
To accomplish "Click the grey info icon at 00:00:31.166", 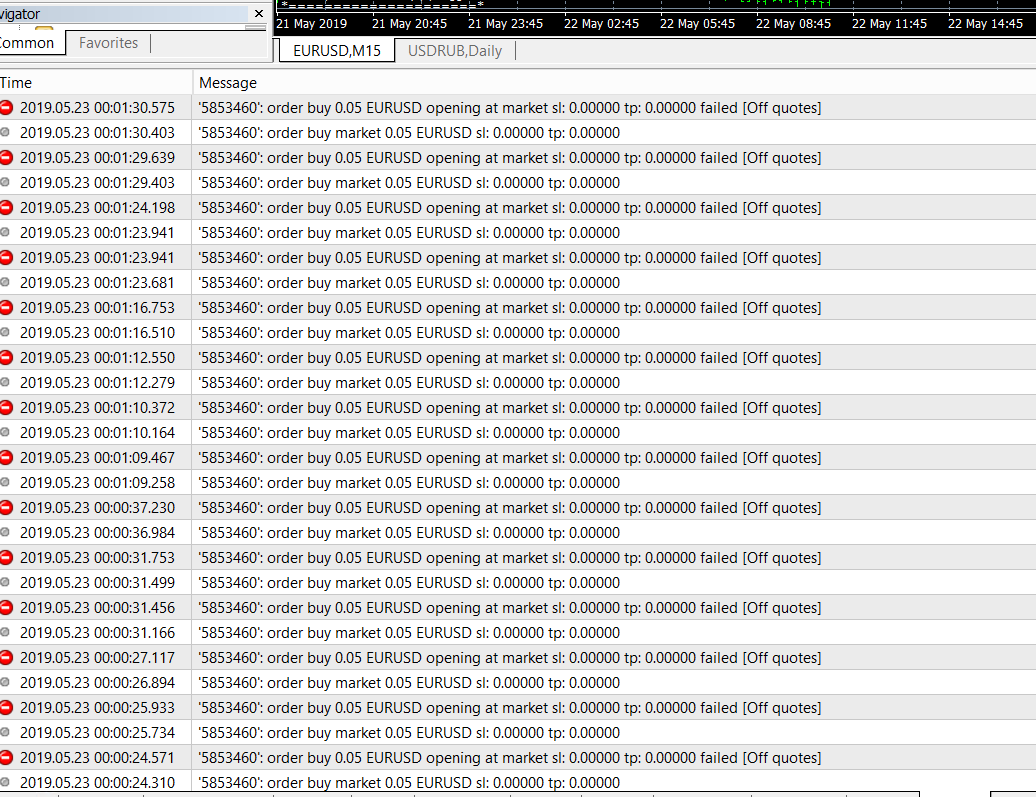I will (5, 632).
